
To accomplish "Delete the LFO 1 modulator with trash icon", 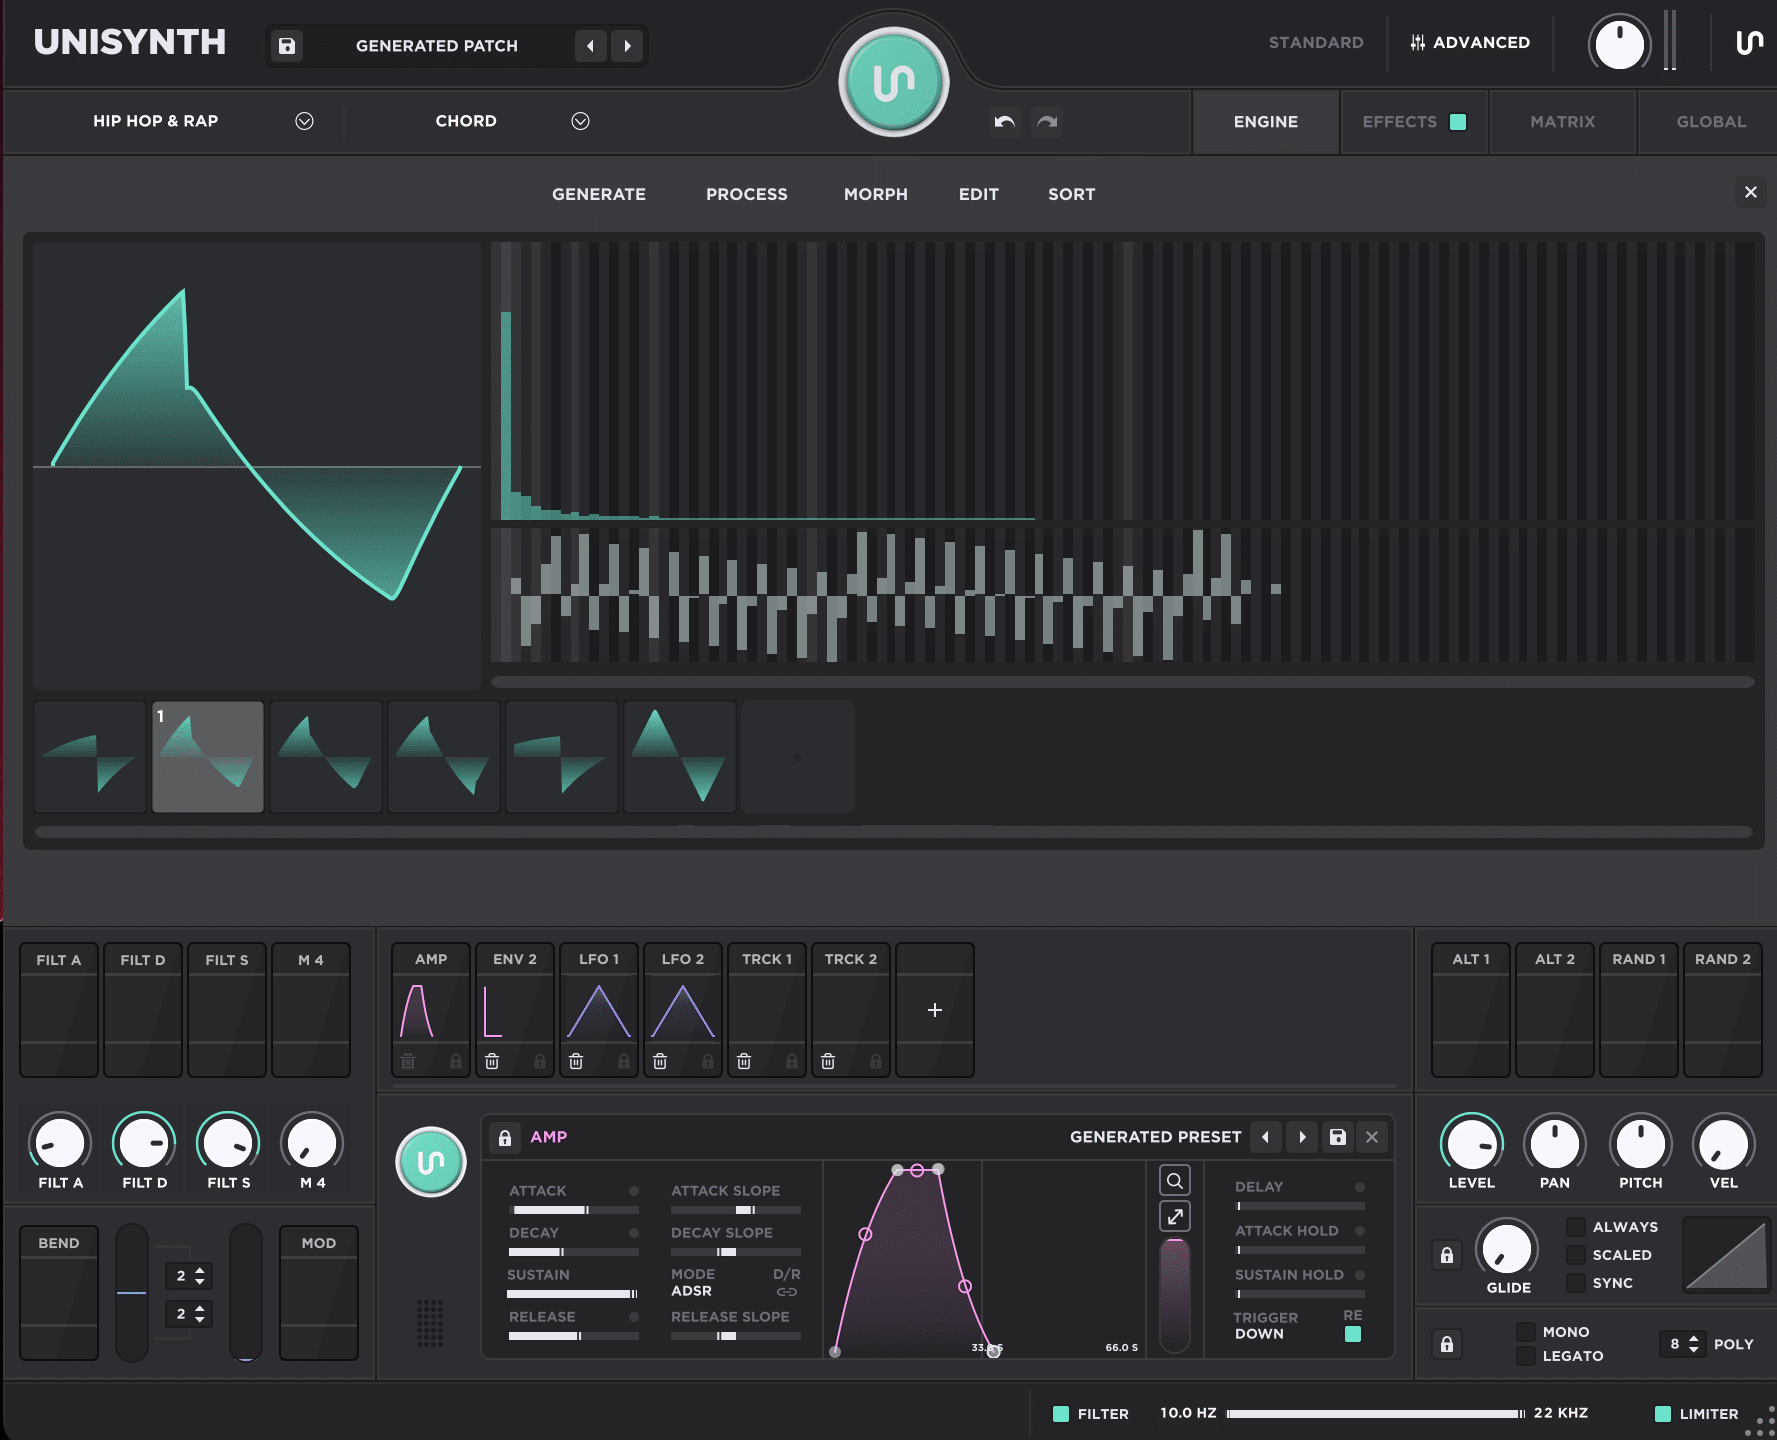I will (576, 1061).
